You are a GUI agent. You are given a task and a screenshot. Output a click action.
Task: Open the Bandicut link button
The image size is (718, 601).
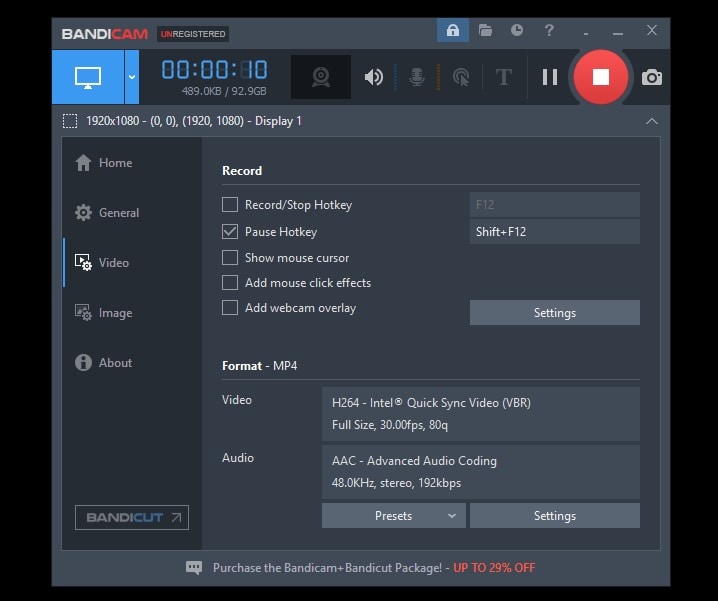132,518
